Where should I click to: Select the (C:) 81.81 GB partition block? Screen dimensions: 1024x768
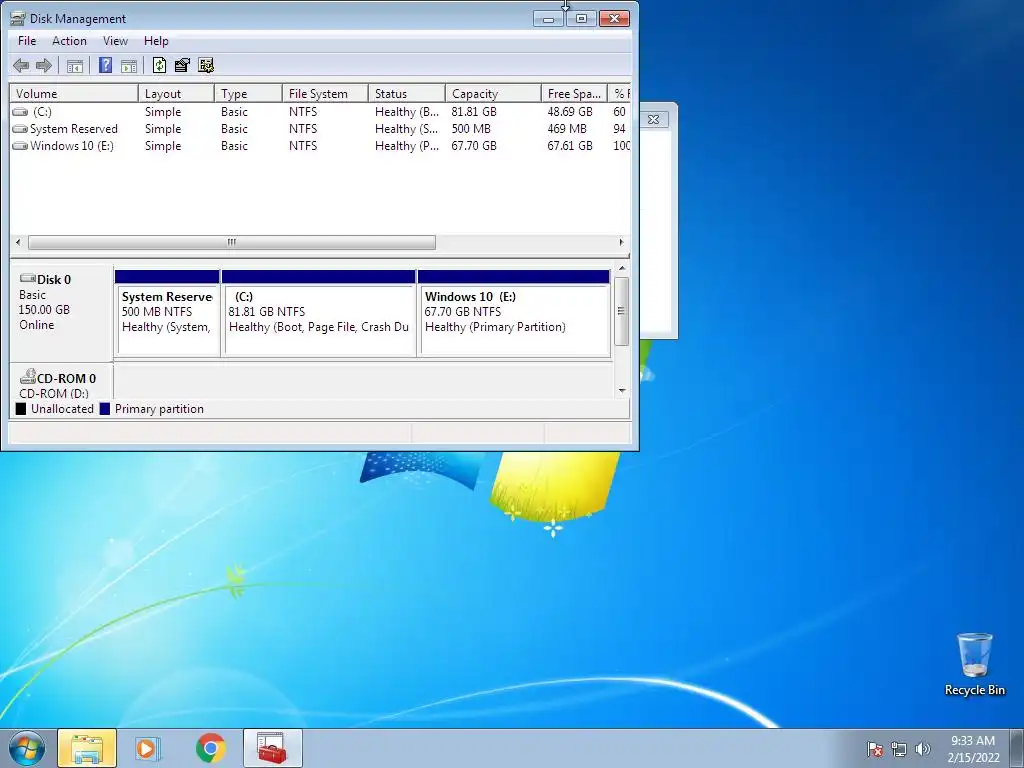point(319,313)
